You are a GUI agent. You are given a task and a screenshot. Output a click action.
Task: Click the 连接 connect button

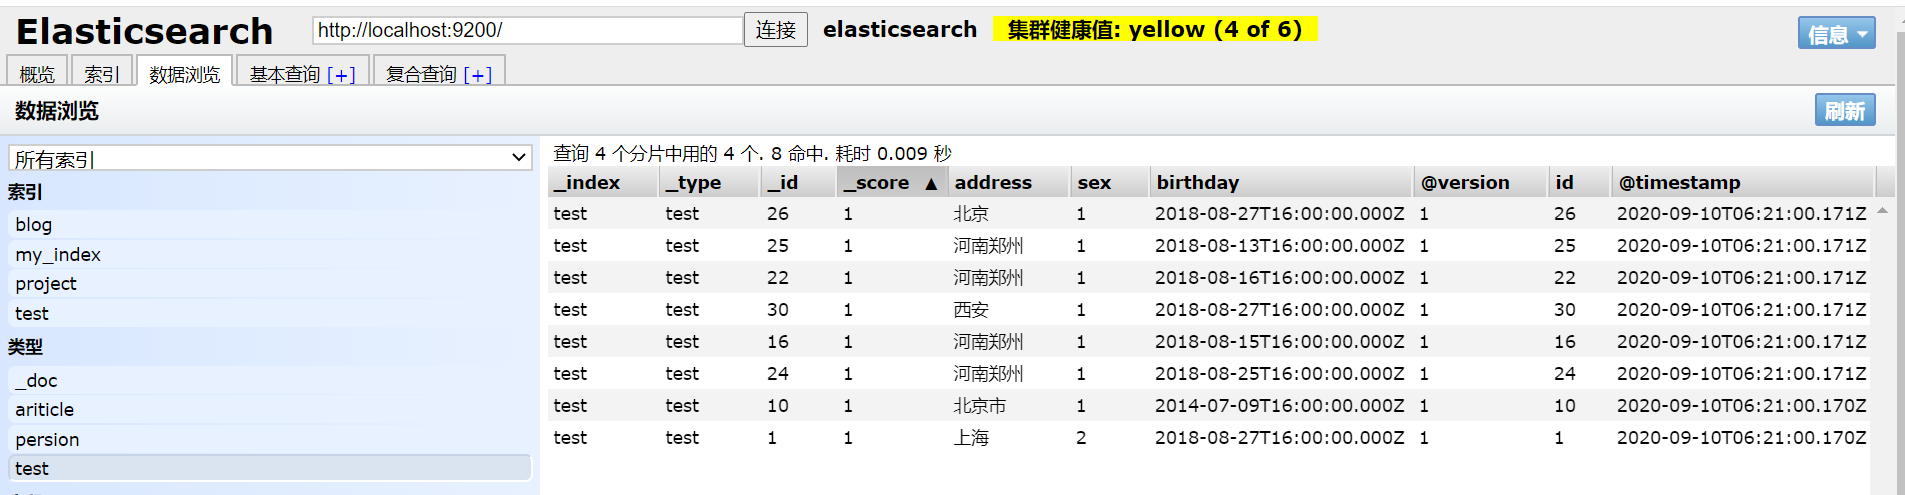click(775, 30)
